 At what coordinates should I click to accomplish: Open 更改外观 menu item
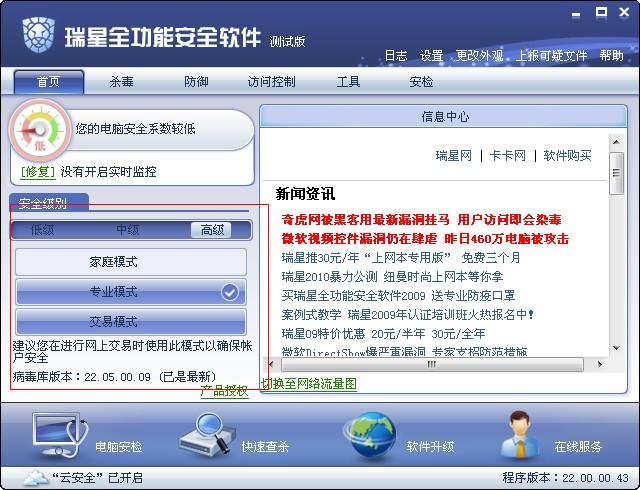[x=479, y=56]
